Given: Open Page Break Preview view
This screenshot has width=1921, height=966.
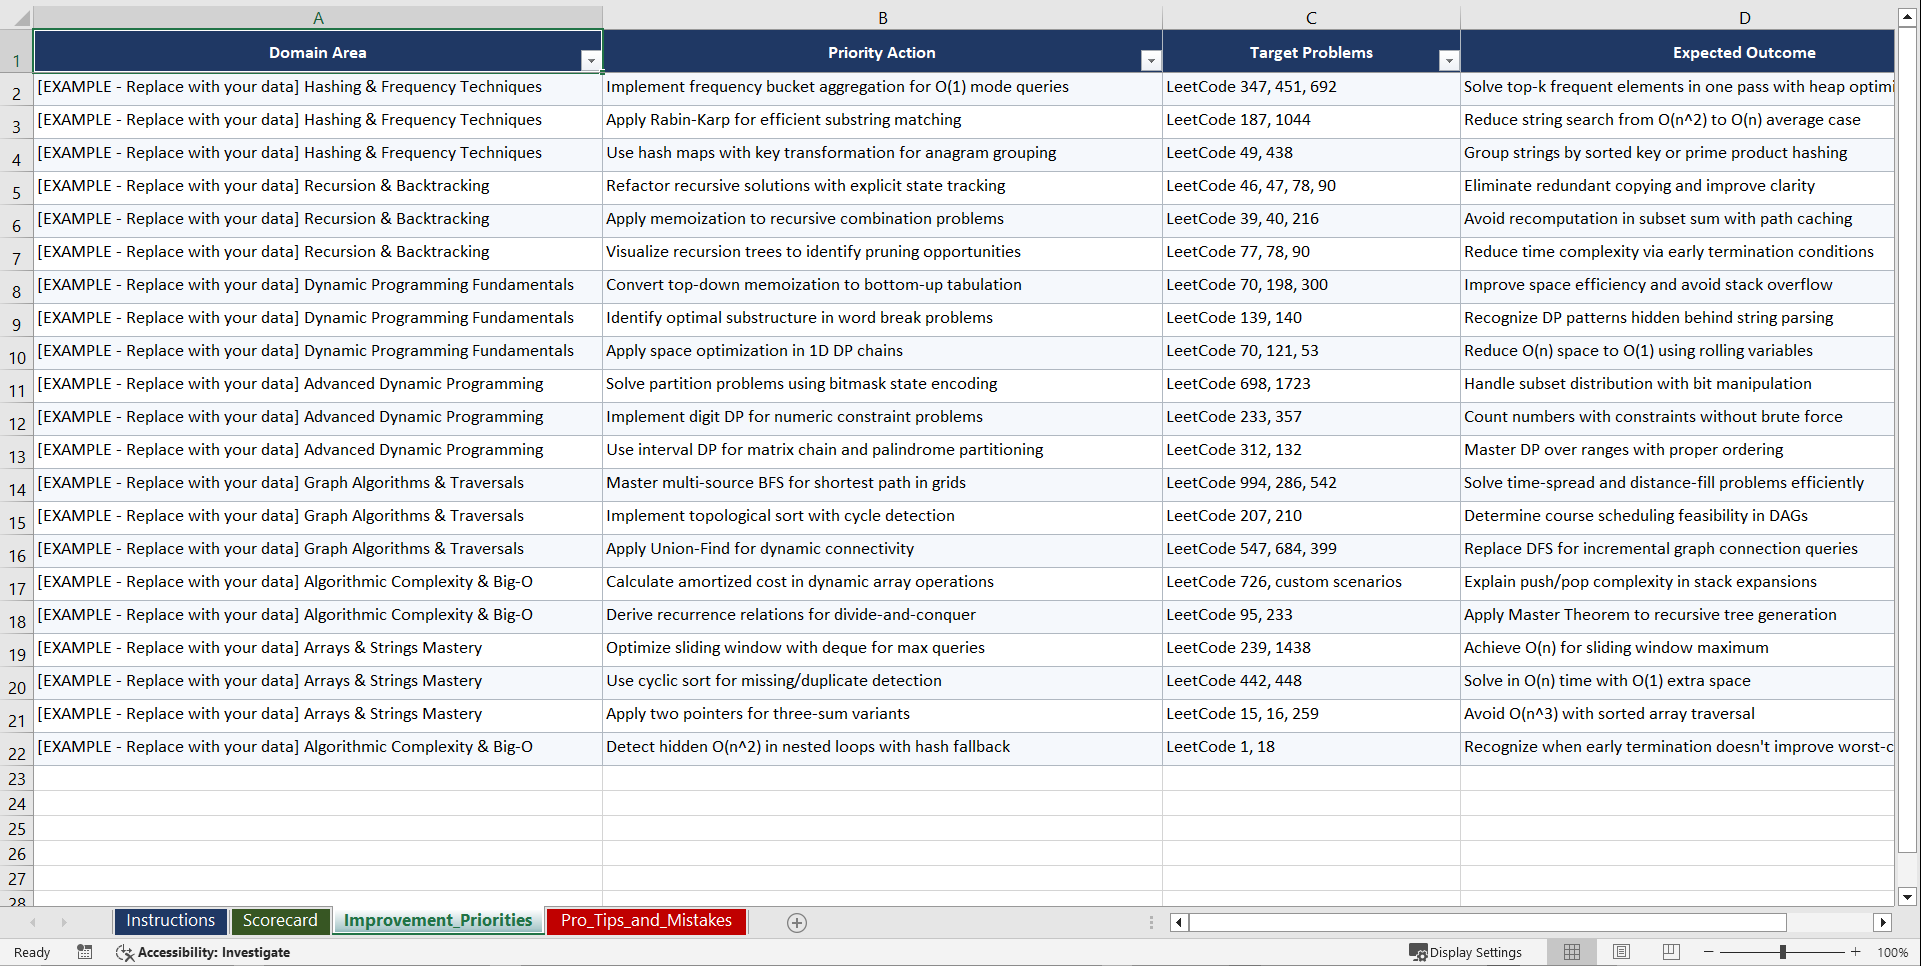Looking at the screenshot, I should coord(1670,952).
